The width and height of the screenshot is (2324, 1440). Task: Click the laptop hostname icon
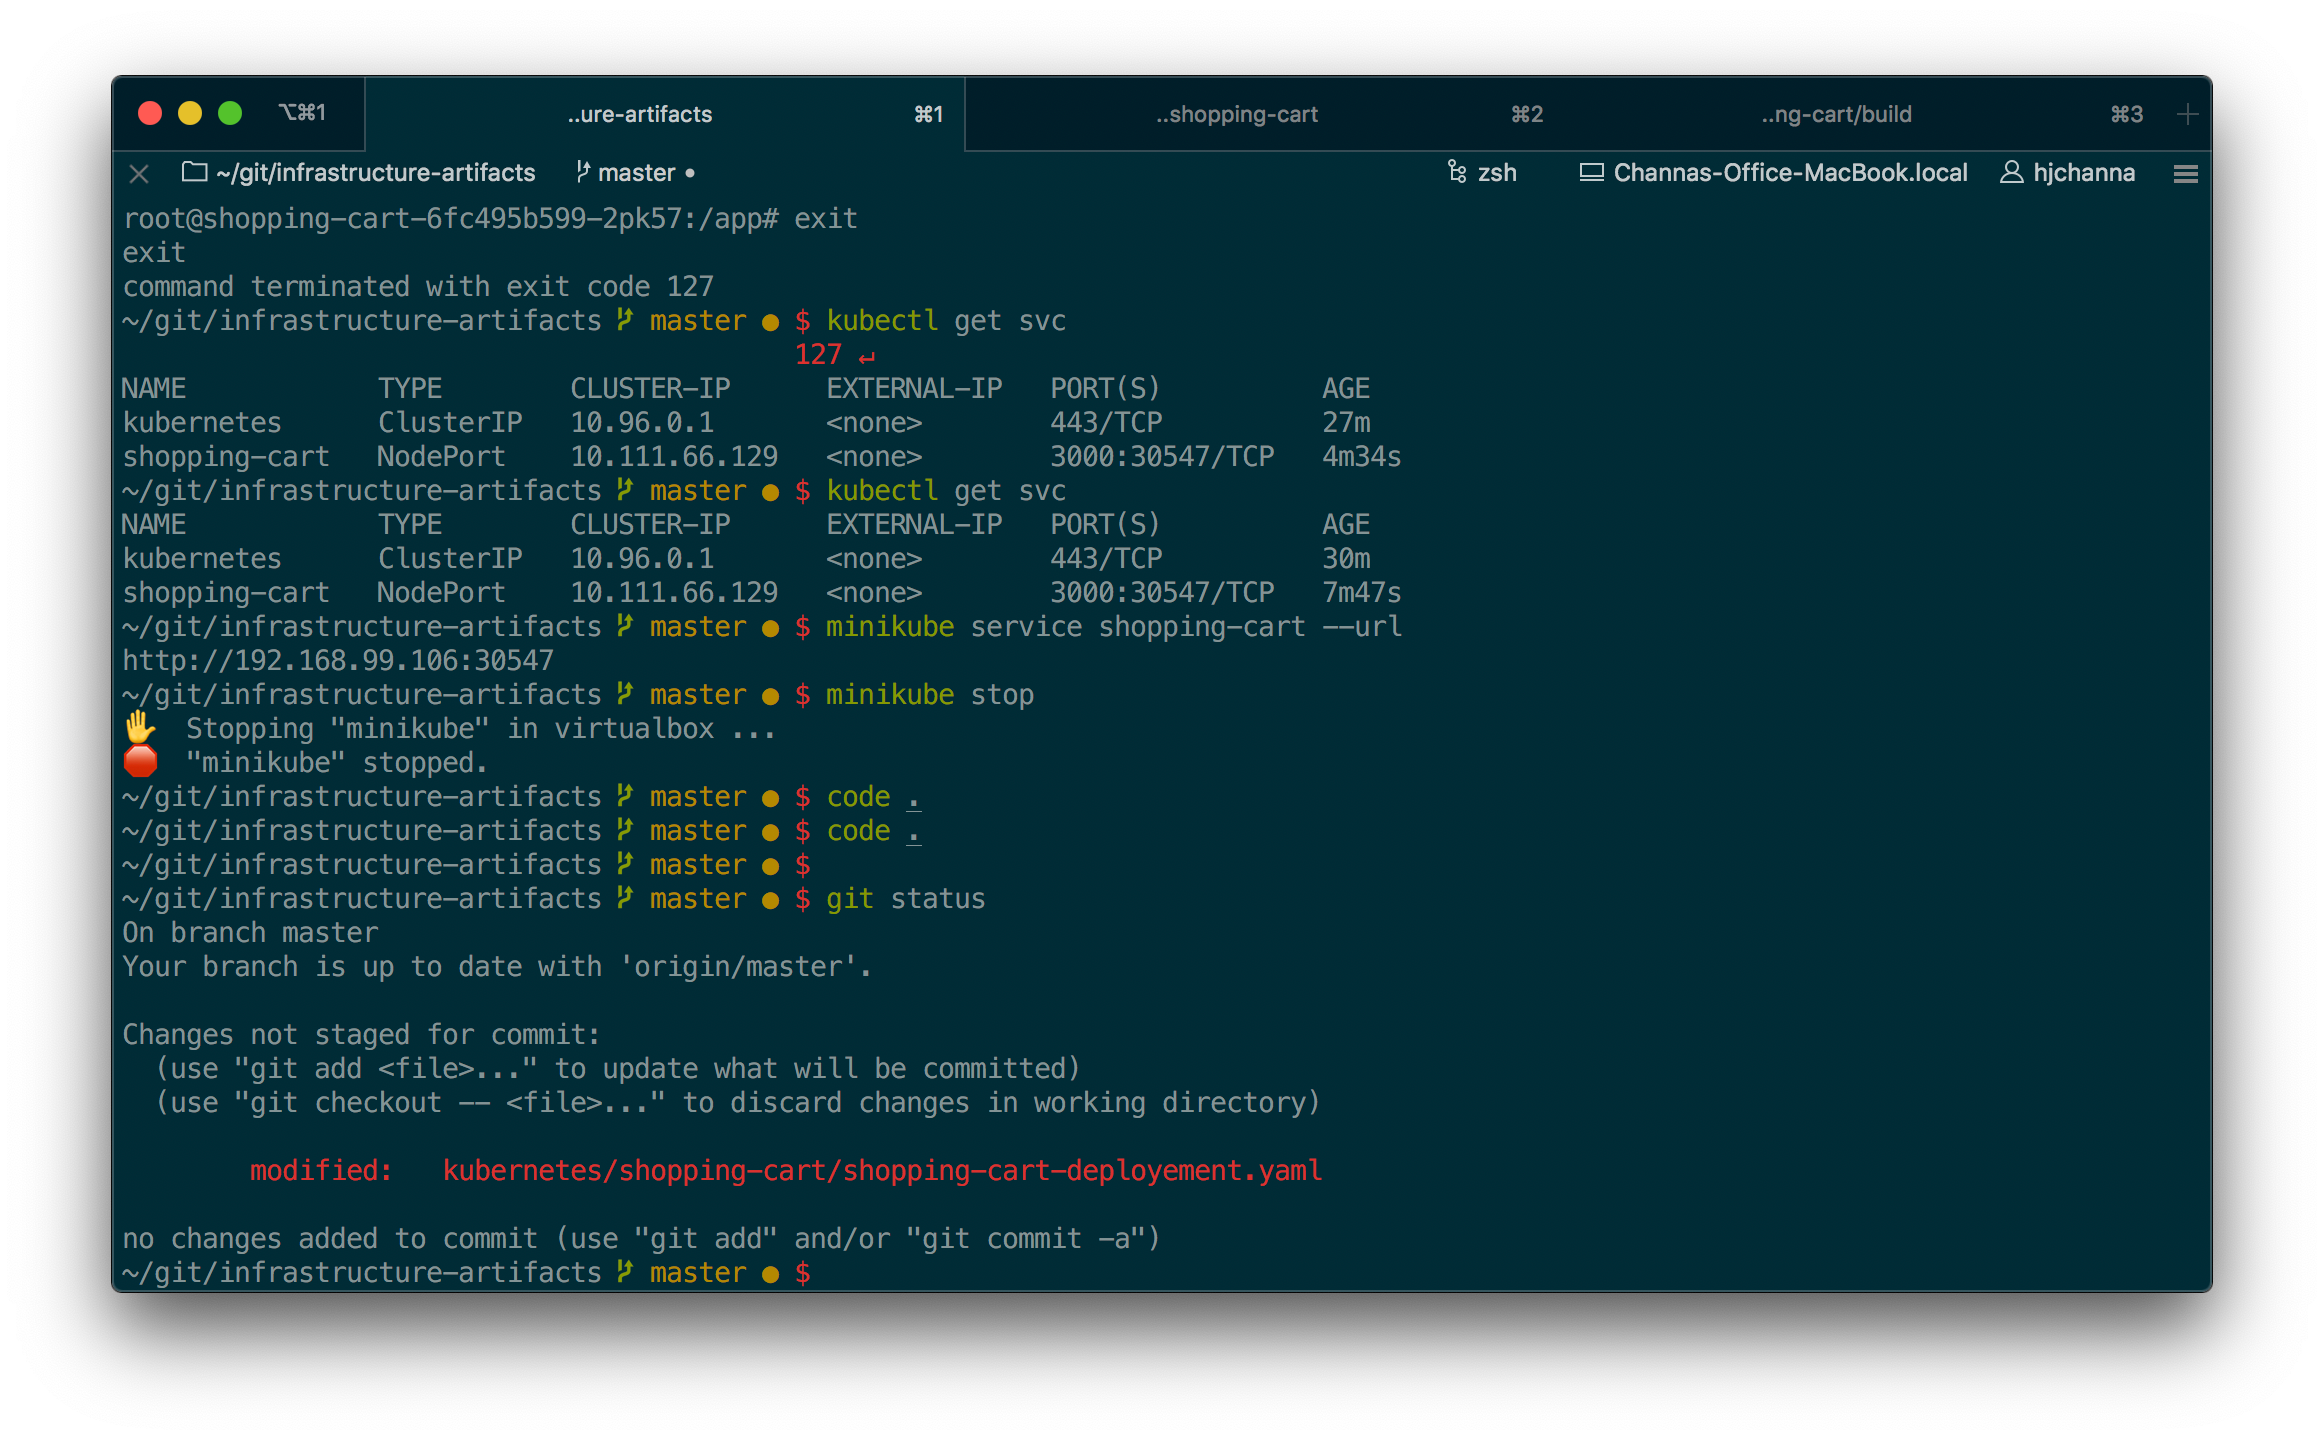[x=1591, y=173]
